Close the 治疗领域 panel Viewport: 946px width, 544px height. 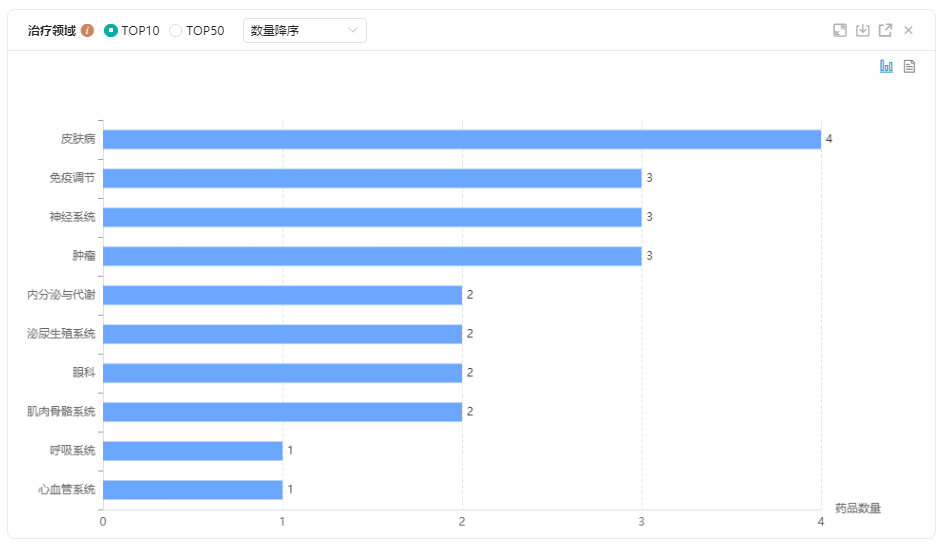coord(909,31)
